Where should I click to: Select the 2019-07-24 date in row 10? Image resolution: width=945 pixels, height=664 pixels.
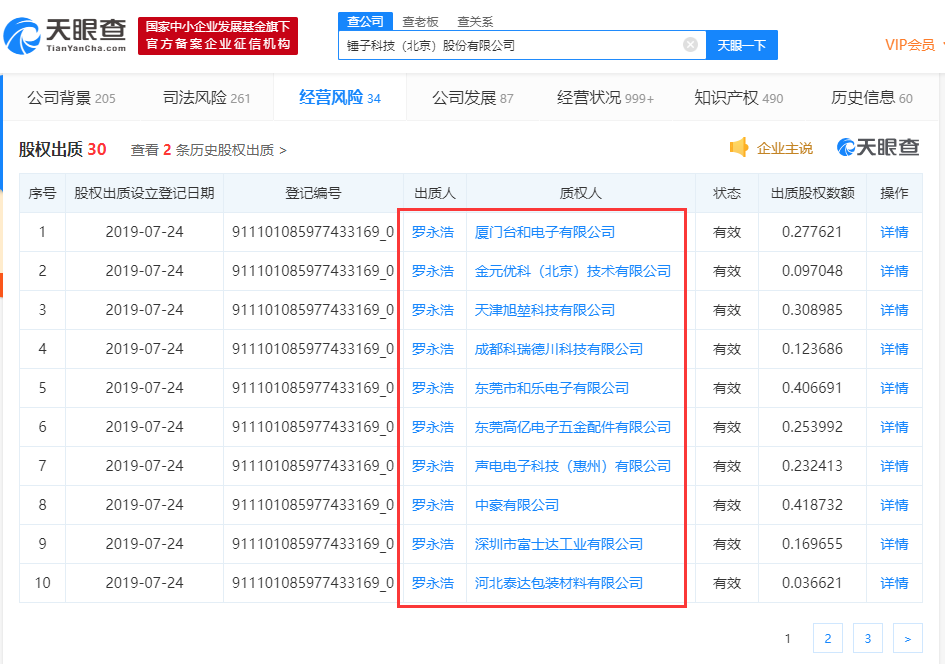[x=144, y=583]
